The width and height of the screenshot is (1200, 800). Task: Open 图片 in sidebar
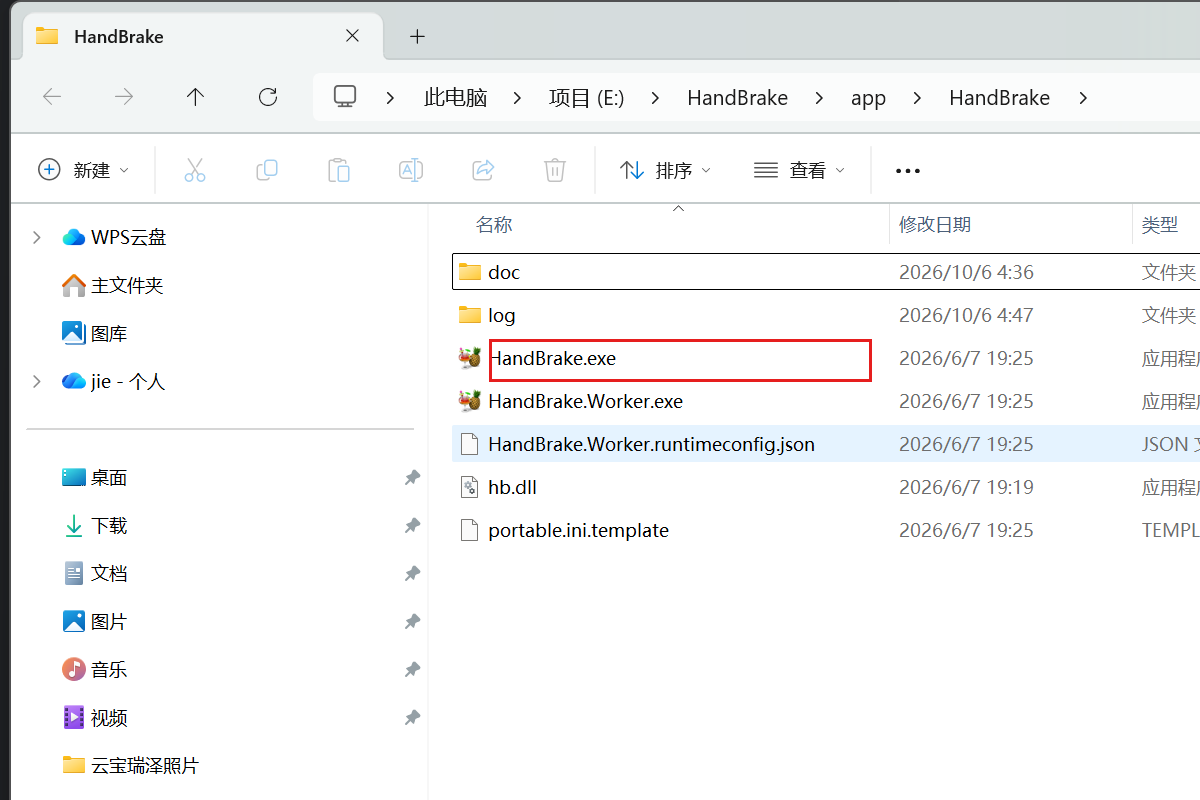(x=95, y=622)
